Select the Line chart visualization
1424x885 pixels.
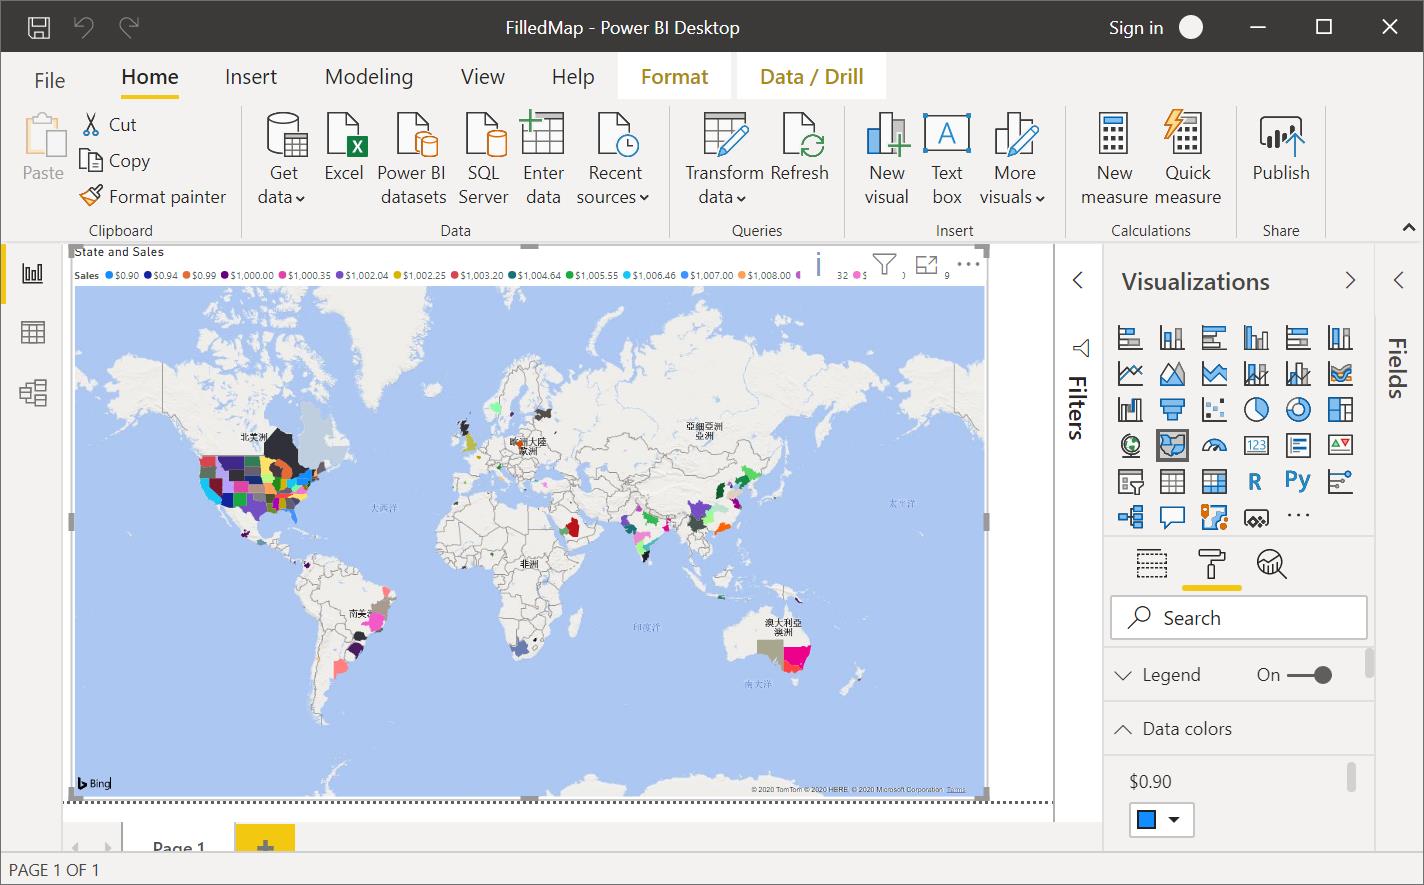(x=1130, y=373)
